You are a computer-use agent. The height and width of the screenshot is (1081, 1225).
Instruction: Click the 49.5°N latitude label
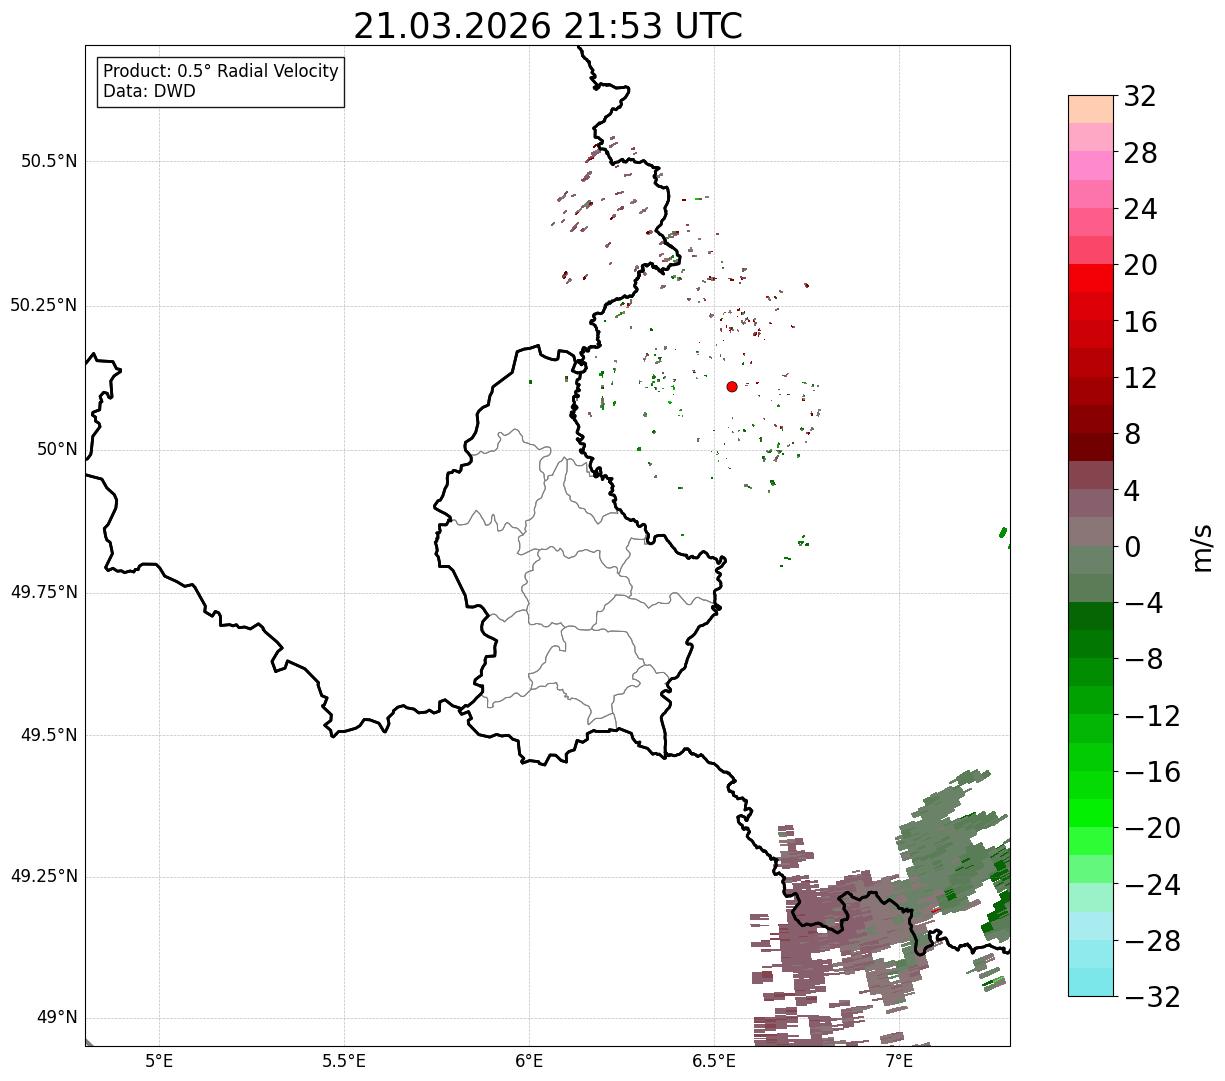coord(49,735)
